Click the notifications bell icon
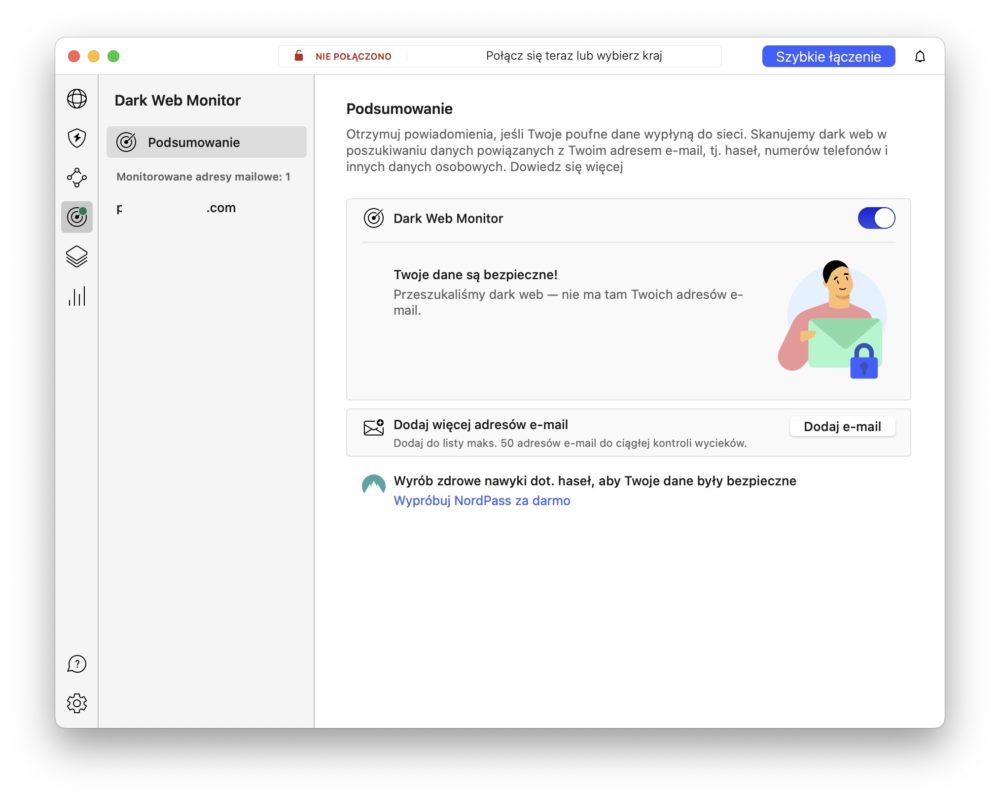Image resolution: width=1000 pixels, height=801 pixels. coord(920,56)
